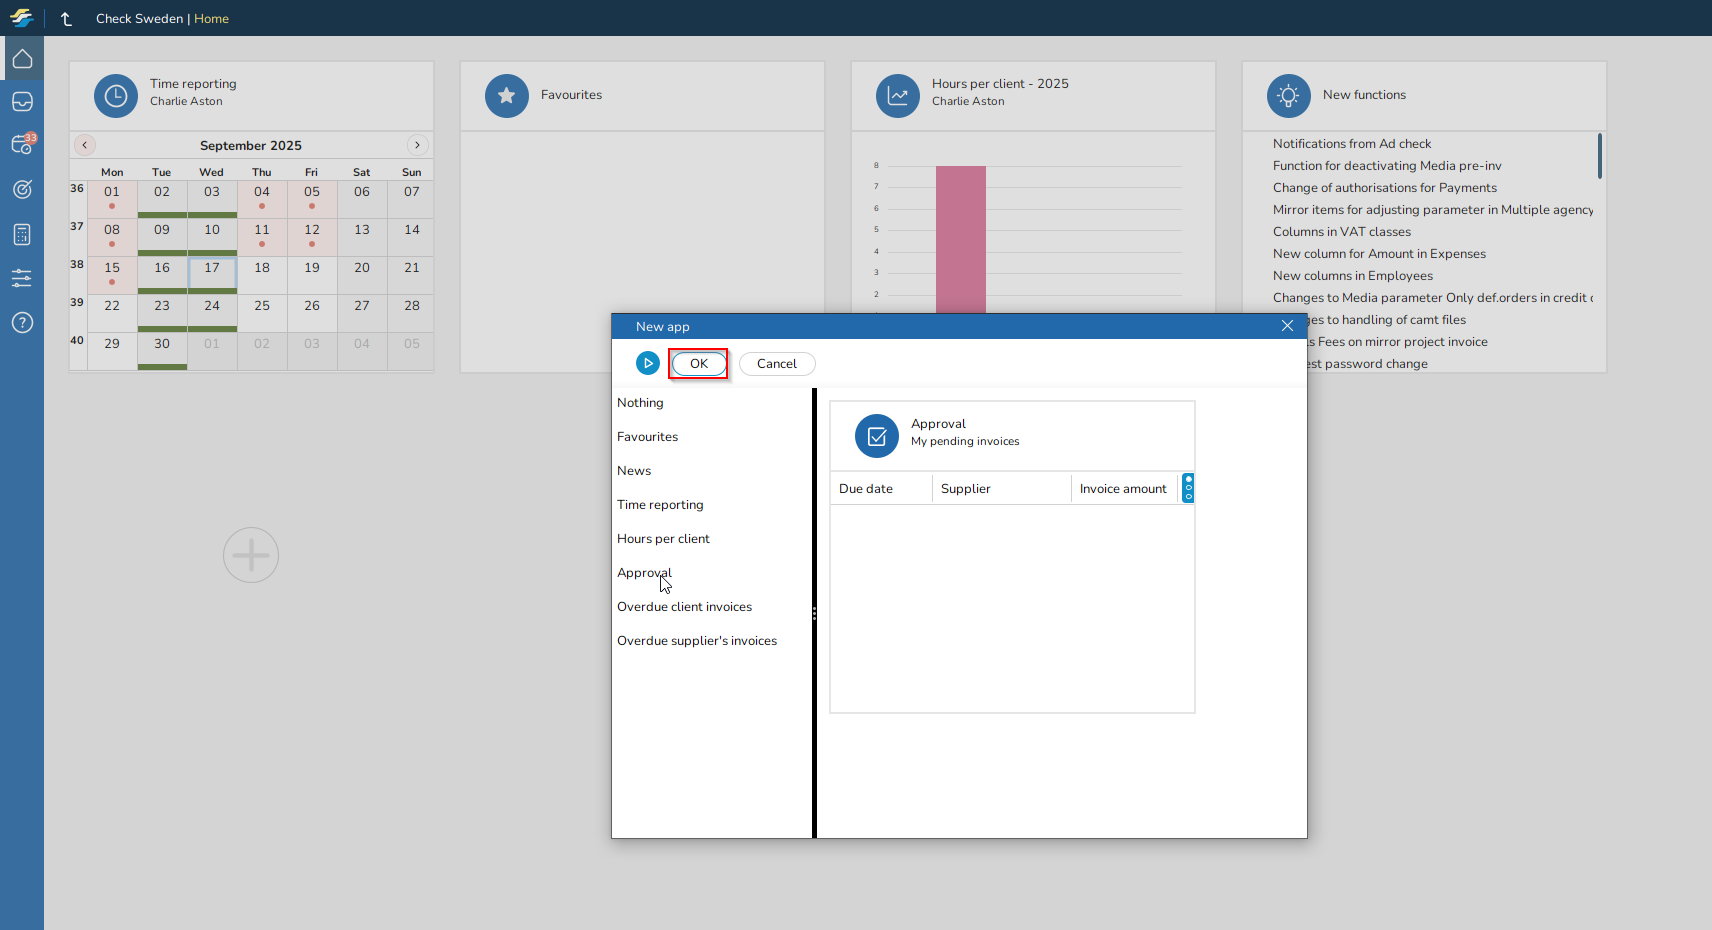
Task: Open the inbox icon in the sidebar
Action: pyautogui.click(x=22, y=102)
